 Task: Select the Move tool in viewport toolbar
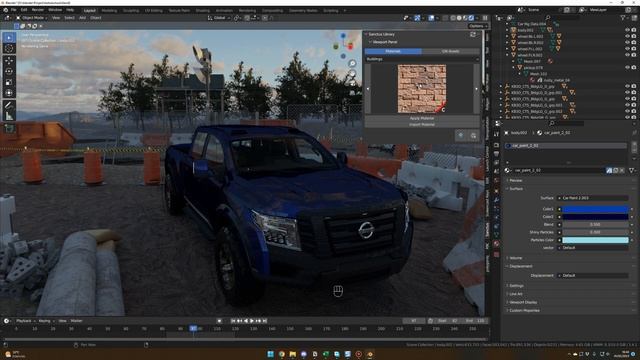coord(9,60)
